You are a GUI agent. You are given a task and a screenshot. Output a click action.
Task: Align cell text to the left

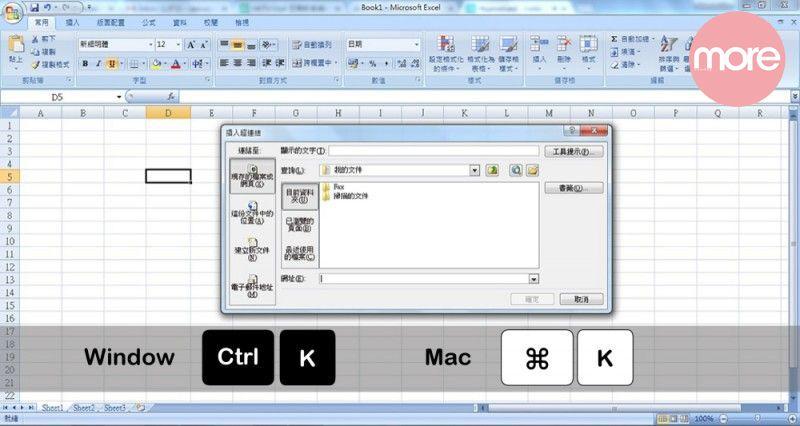pyautogui.click(x=224, y=63)
